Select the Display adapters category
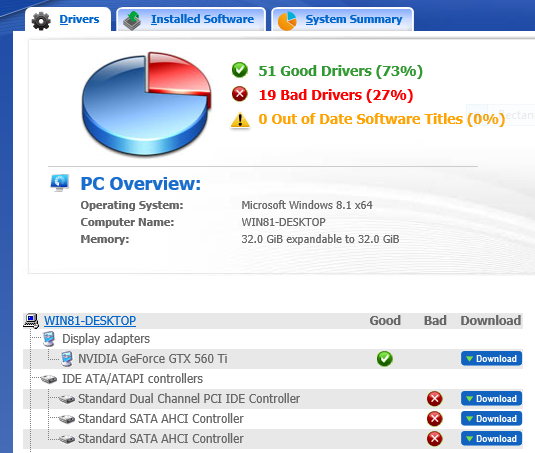This screenshot has height=453, width=535. pos(106,339)
